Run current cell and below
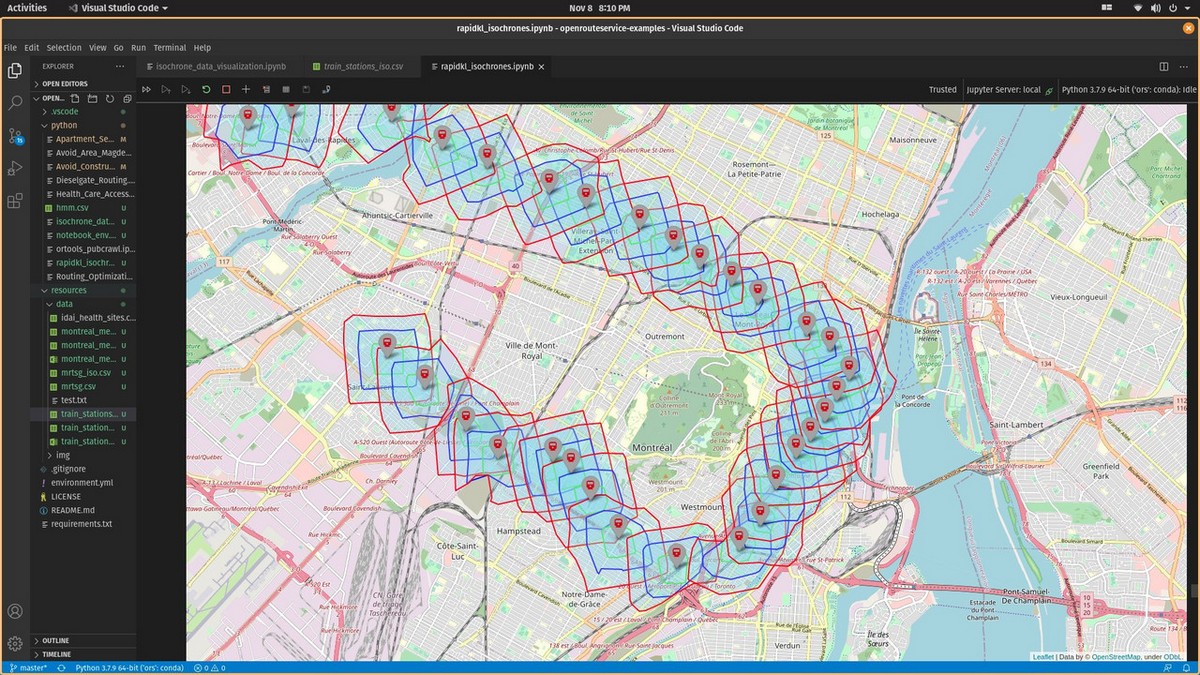 pyautogui.click(x=186, y=90)
